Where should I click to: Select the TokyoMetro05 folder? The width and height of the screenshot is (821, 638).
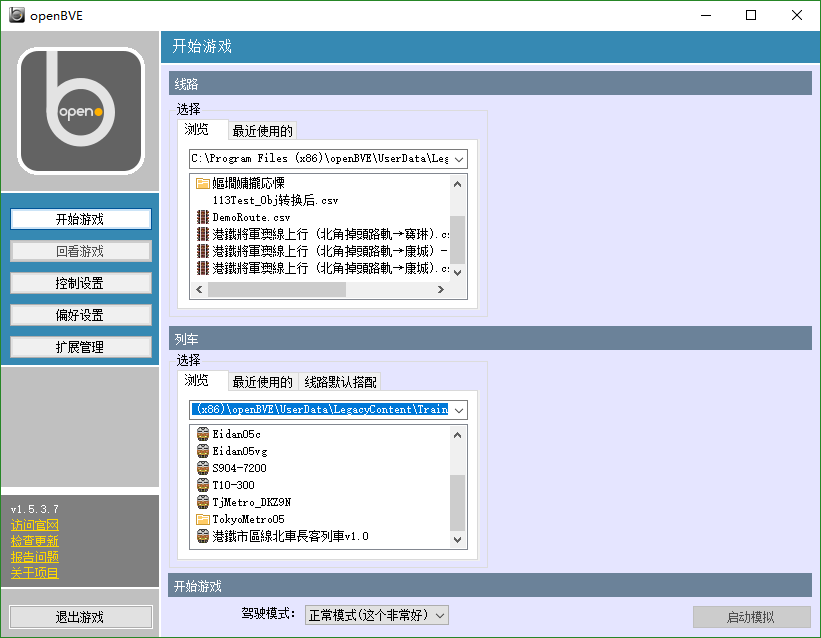click(x=248, y=519)
